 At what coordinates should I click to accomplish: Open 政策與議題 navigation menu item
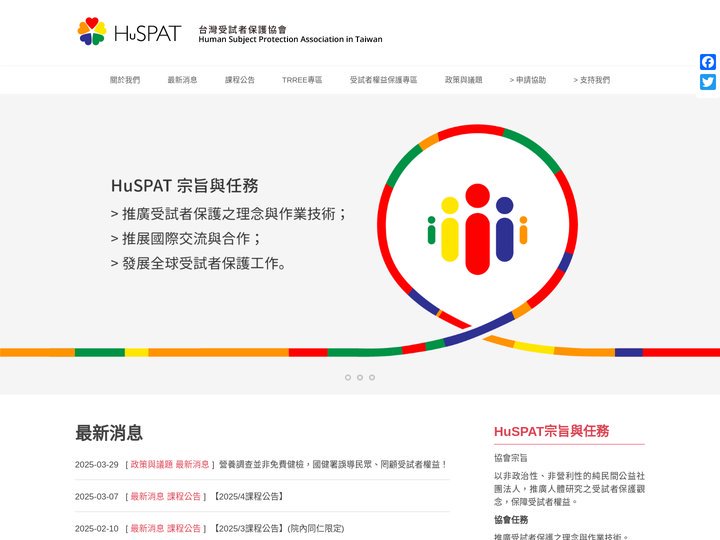pos(463,80)
